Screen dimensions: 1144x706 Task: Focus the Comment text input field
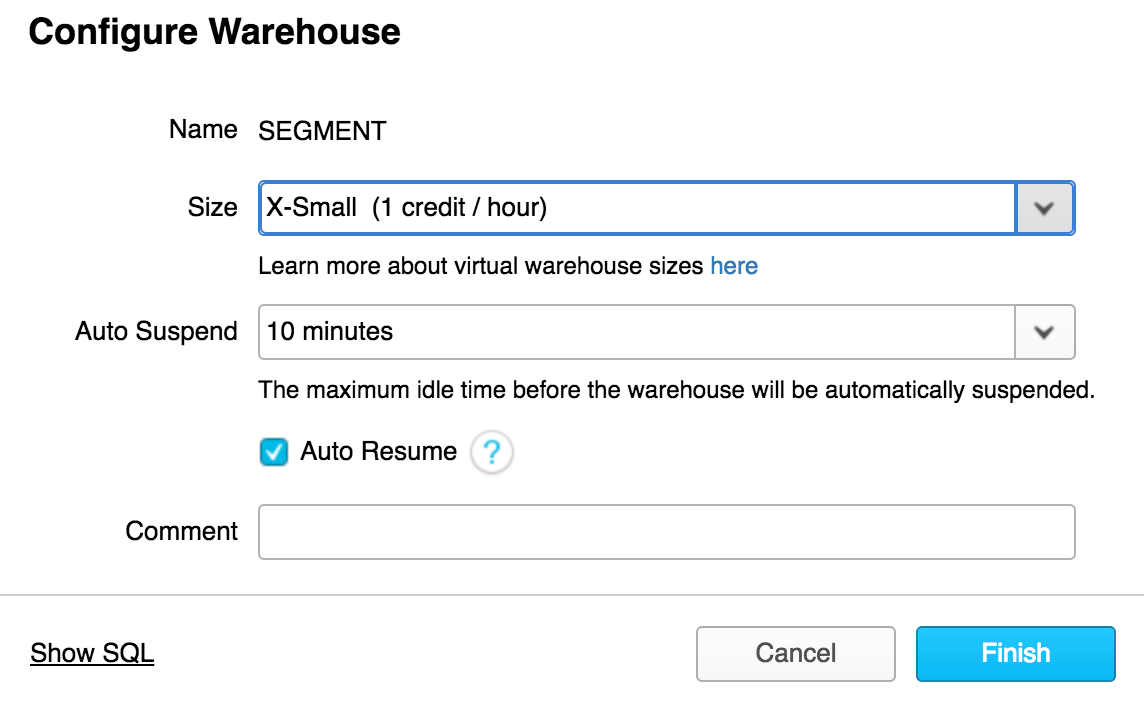click(x=666, y=532)
